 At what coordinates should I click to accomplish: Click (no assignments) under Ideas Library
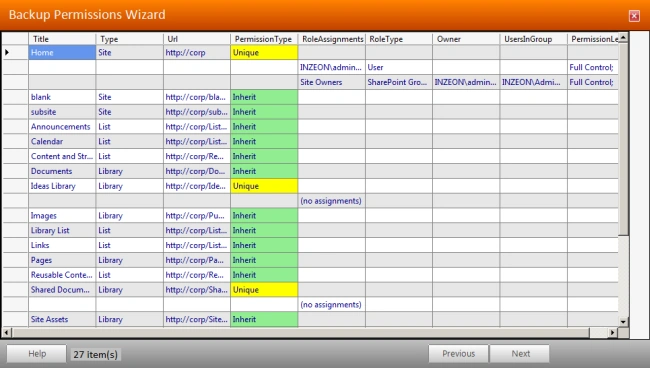pyautogui.click(x=332, y=201)
